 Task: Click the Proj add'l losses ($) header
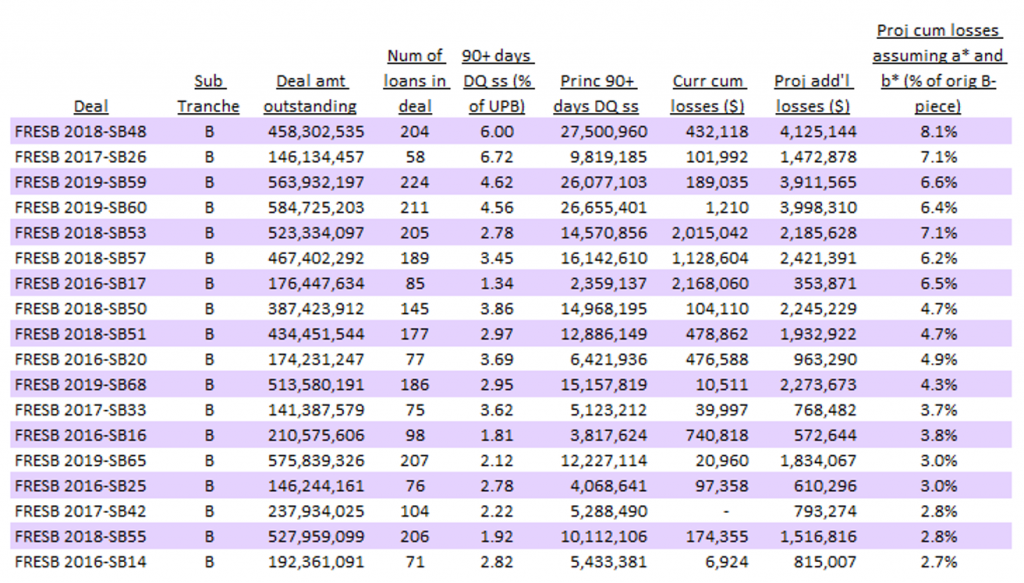pos(812,93)
